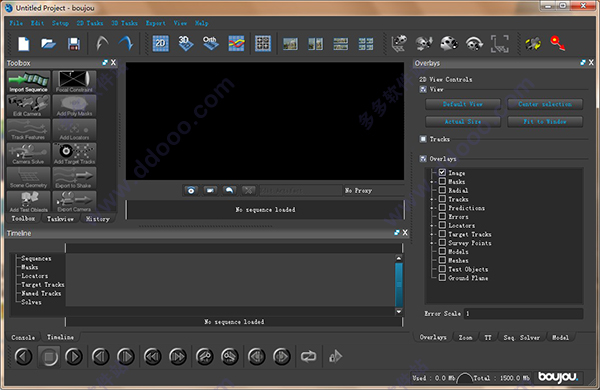Open the 2D Tasks menu
Screen dimensions: 600x390
pyautogui.click(x=90, y=23)
